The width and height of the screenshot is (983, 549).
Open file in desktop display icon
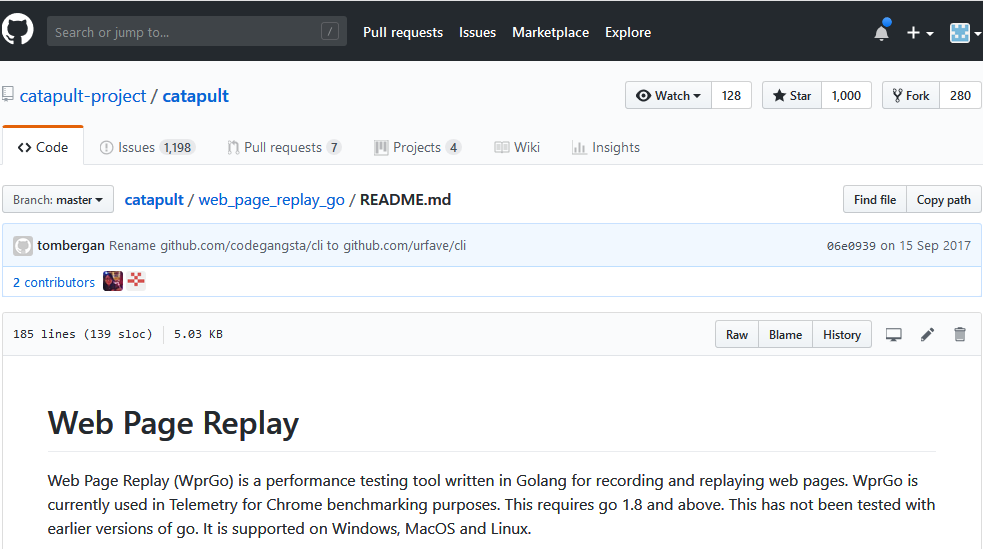(893, 335)
